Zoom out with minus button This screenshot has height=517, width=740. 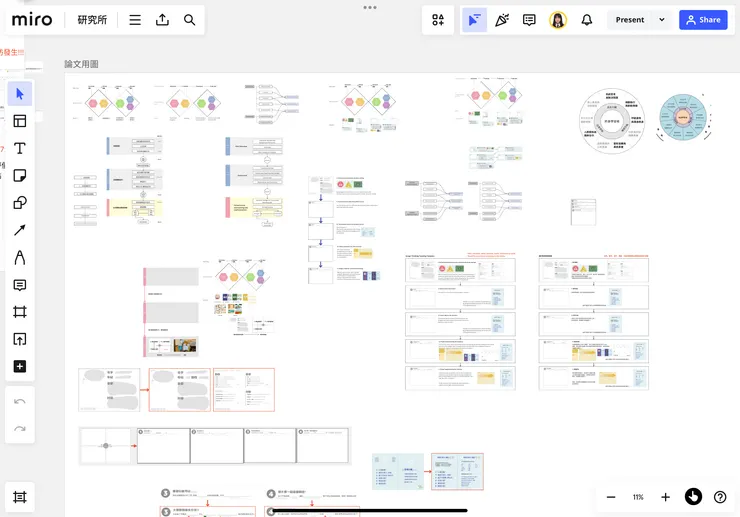point(611,497)
